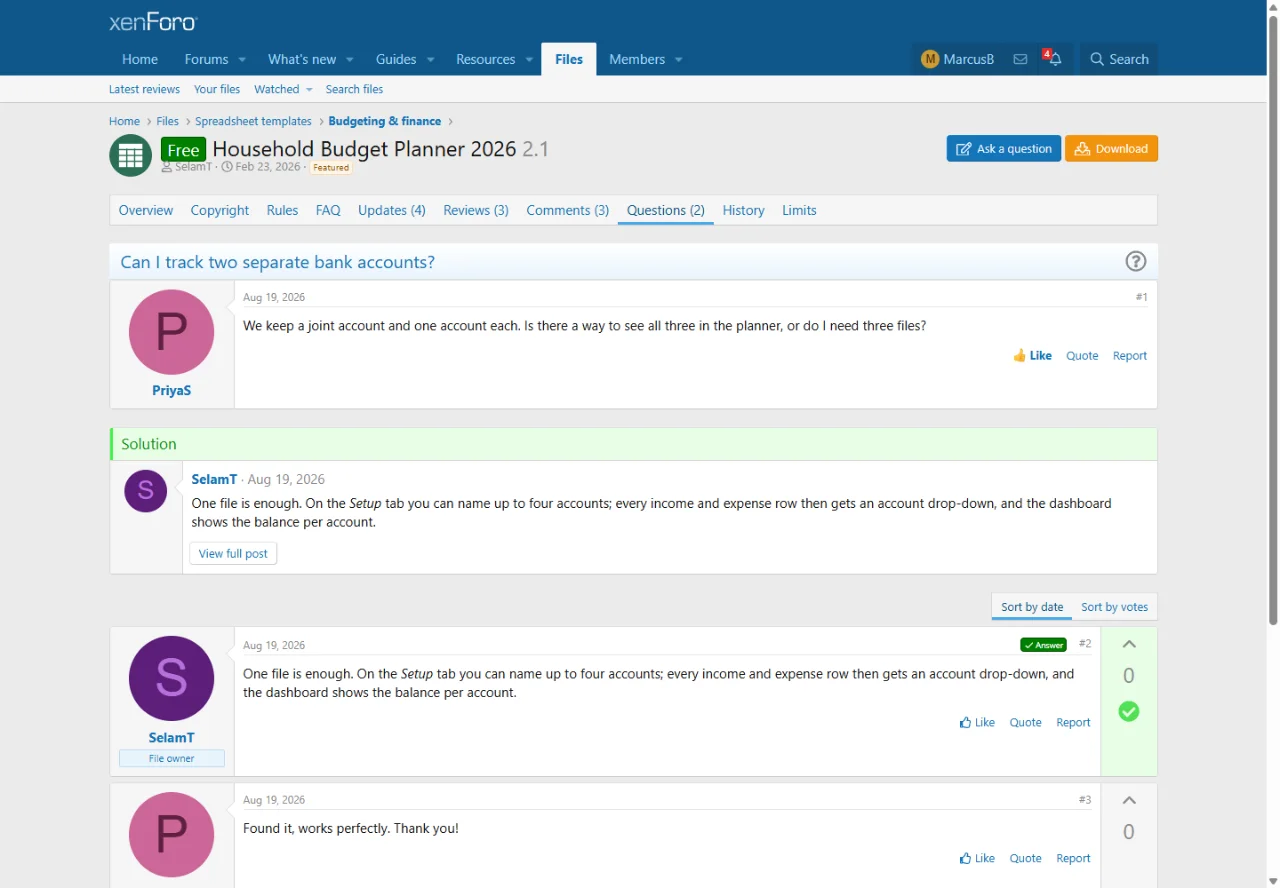Image resolution: width=1280 pixels, height=888 pixels.
Task: Click the question mark help icon
Action: (x=1135, y=261)
